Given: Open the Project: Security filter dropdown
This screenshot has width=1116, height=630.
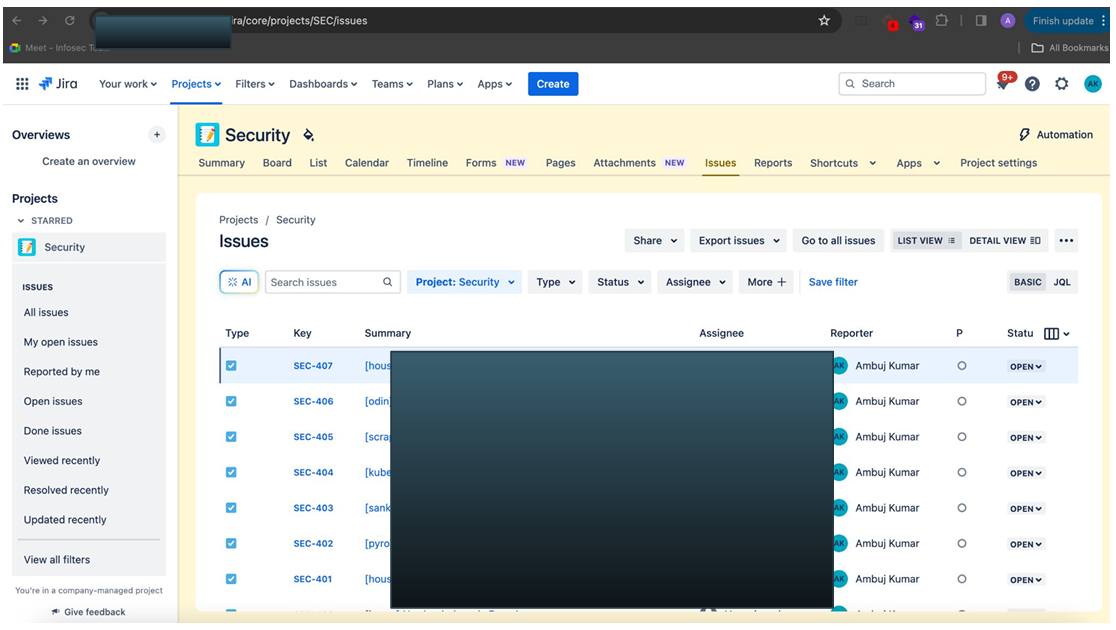Looking at the screenshot, I should coord(464,282).
